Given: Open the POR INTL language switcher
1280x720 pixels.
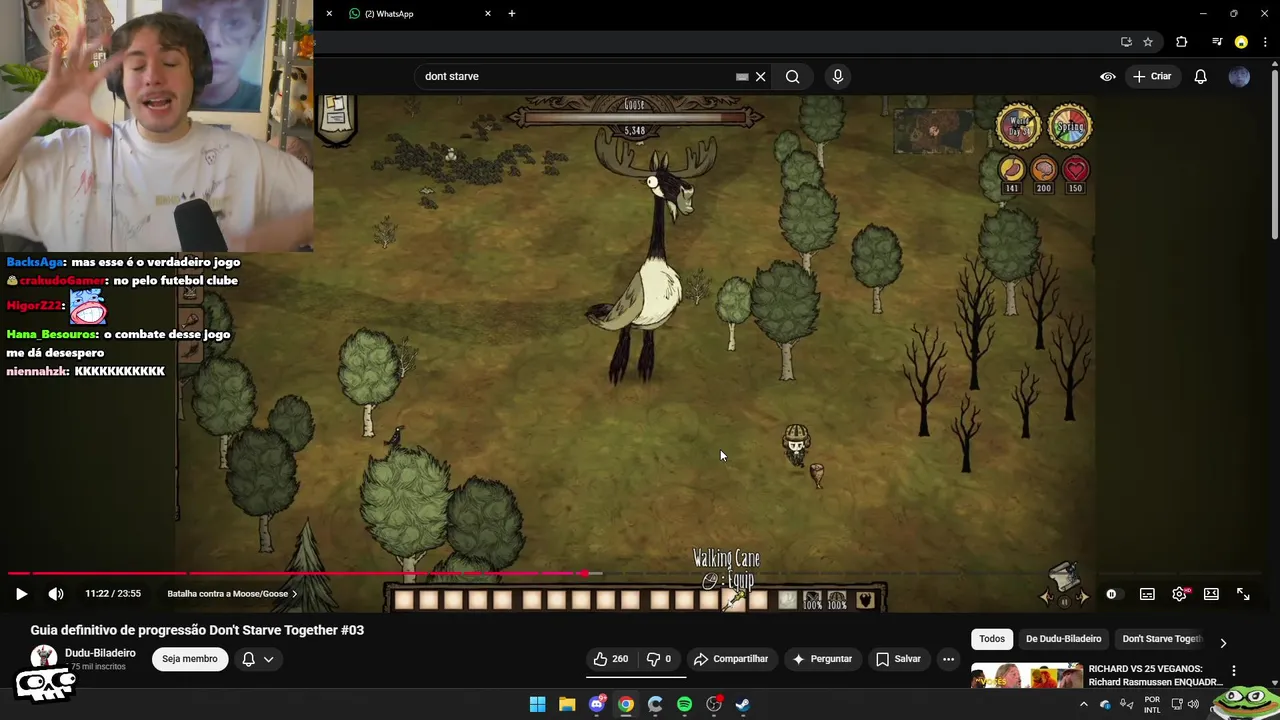Looking at the screenshot, I should tap(1152, 704).
